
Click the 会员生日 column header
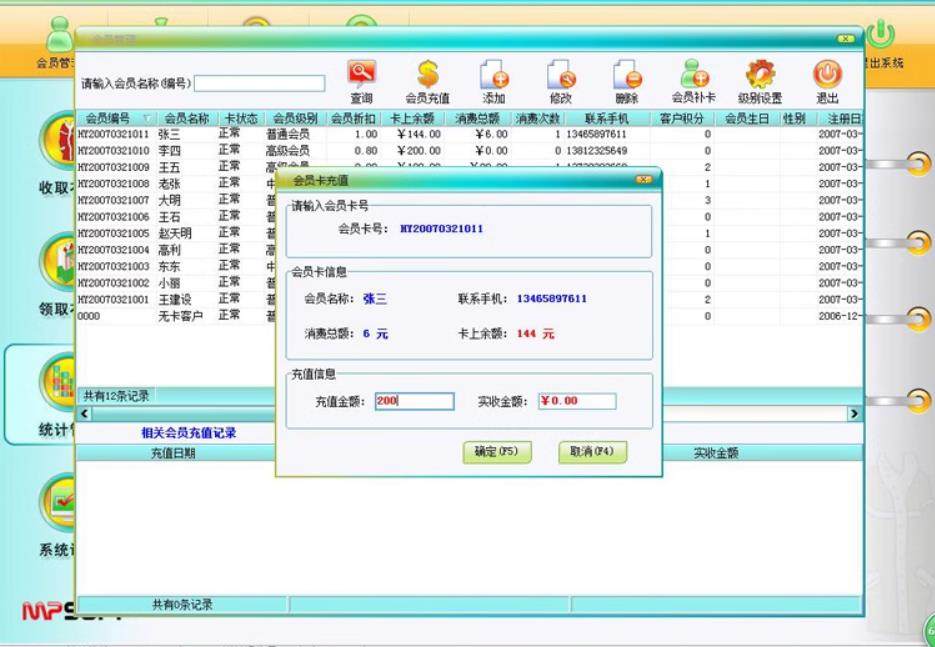coord(747,118)
